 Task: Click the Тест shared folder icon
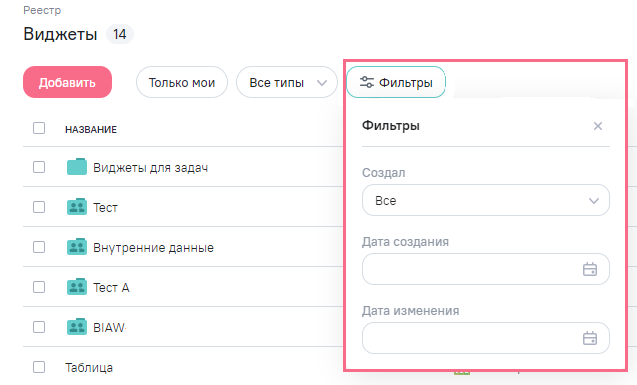[x=77, y=207]
